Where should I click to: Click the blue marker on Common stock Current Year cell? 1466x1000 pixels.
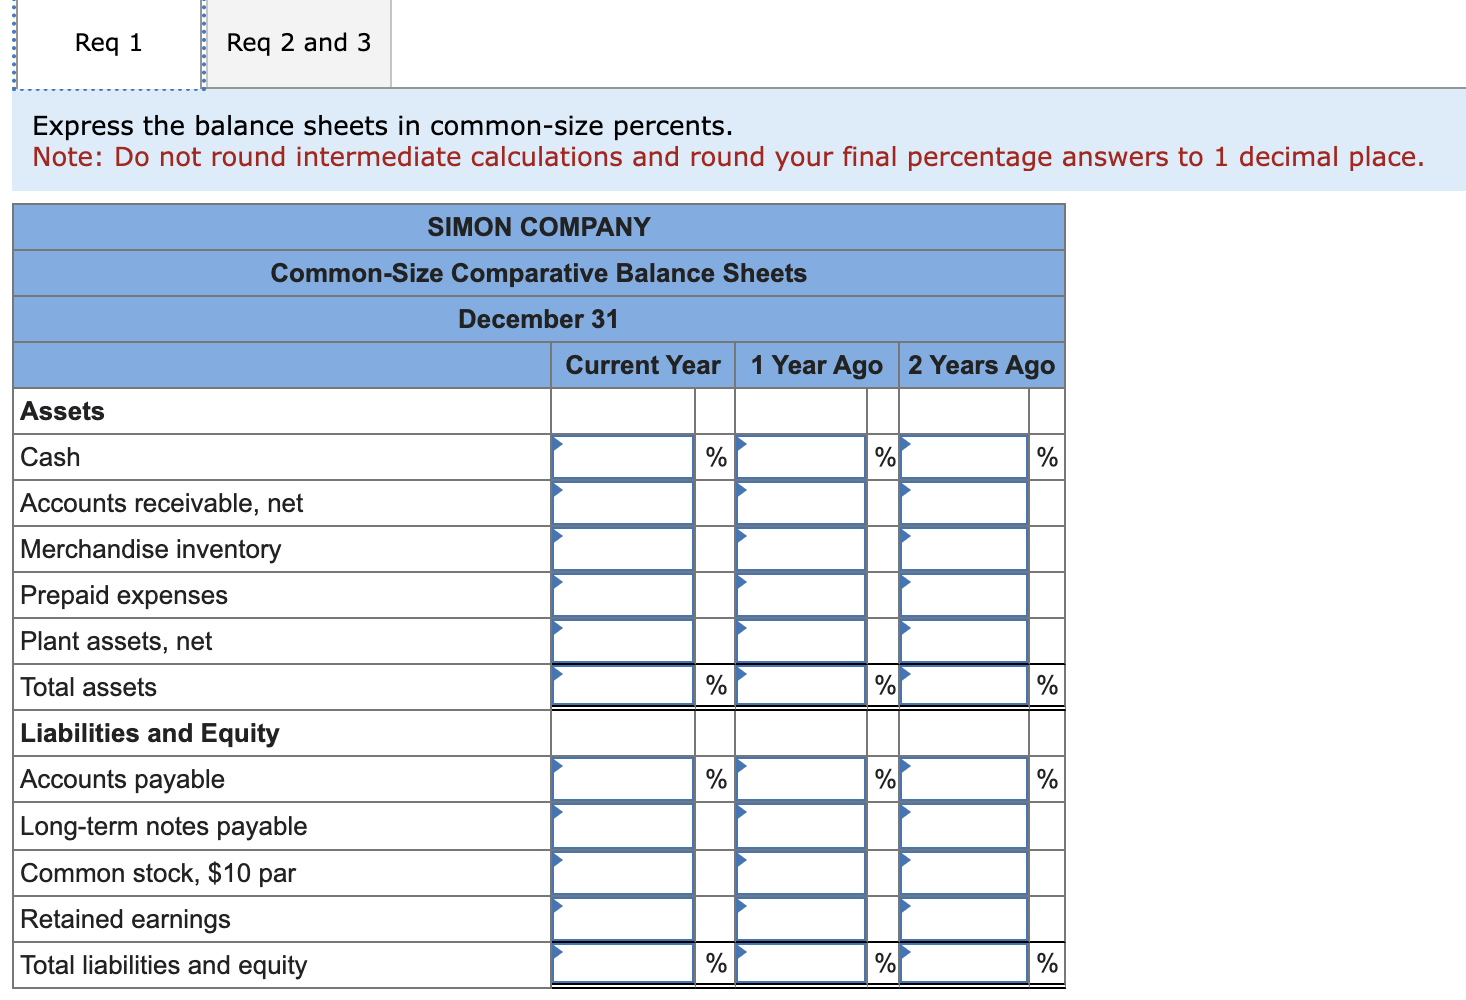[558, 861]
